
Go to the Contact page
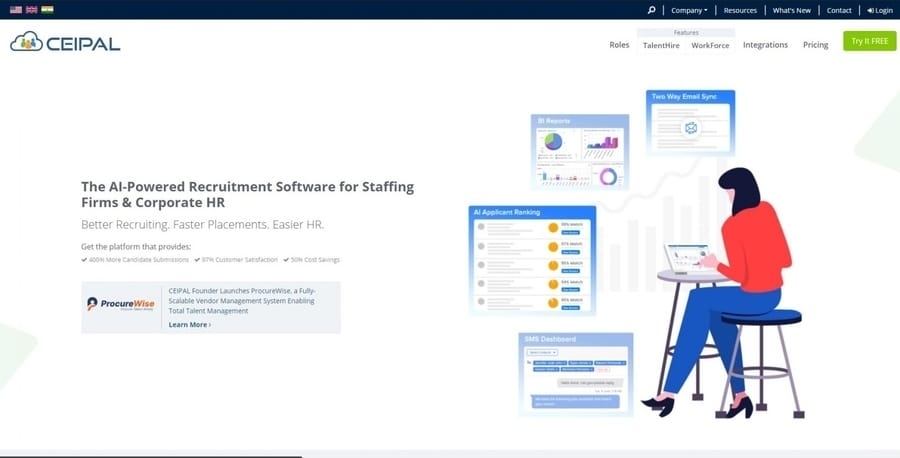click(x=839, y=10)
